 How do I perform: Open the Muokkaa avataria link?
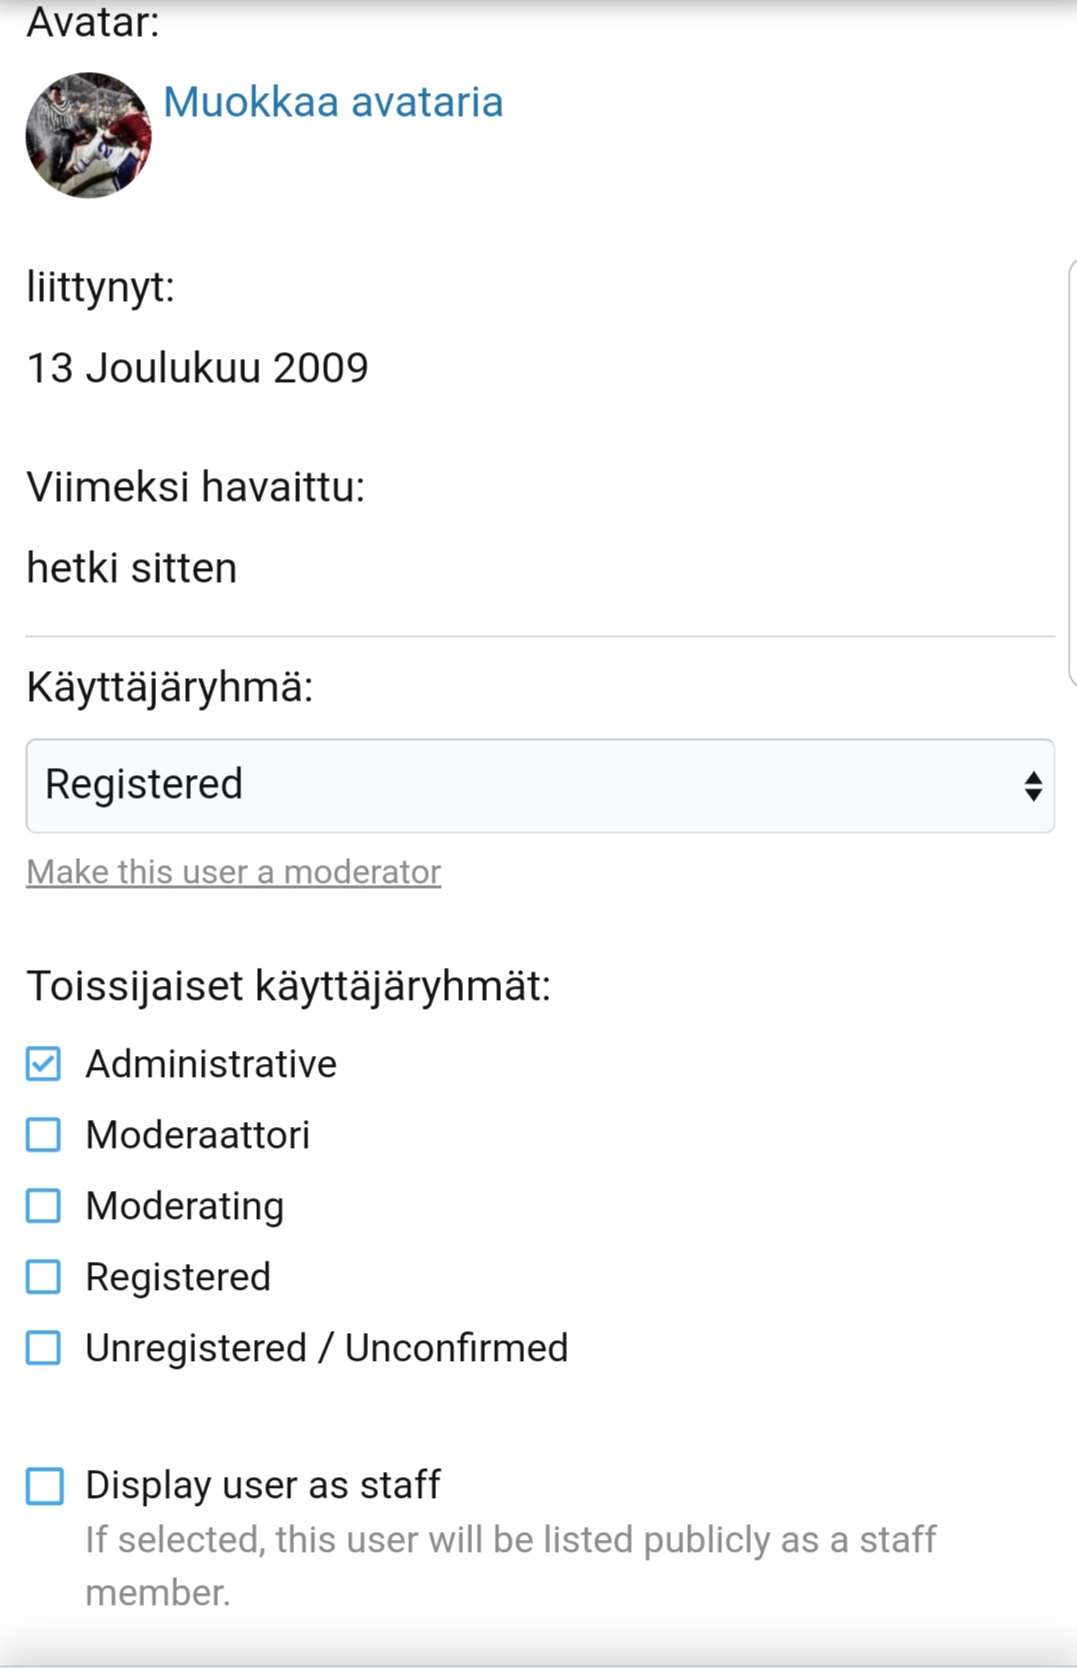click(x=333, y=102)
